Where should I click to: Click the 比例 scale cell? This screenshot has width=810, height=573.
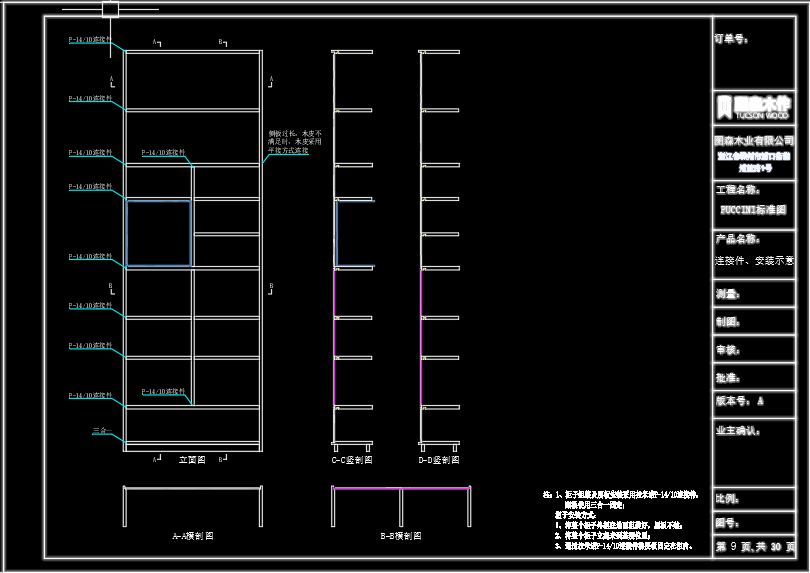pyautogui.click(x=753, y=498)
